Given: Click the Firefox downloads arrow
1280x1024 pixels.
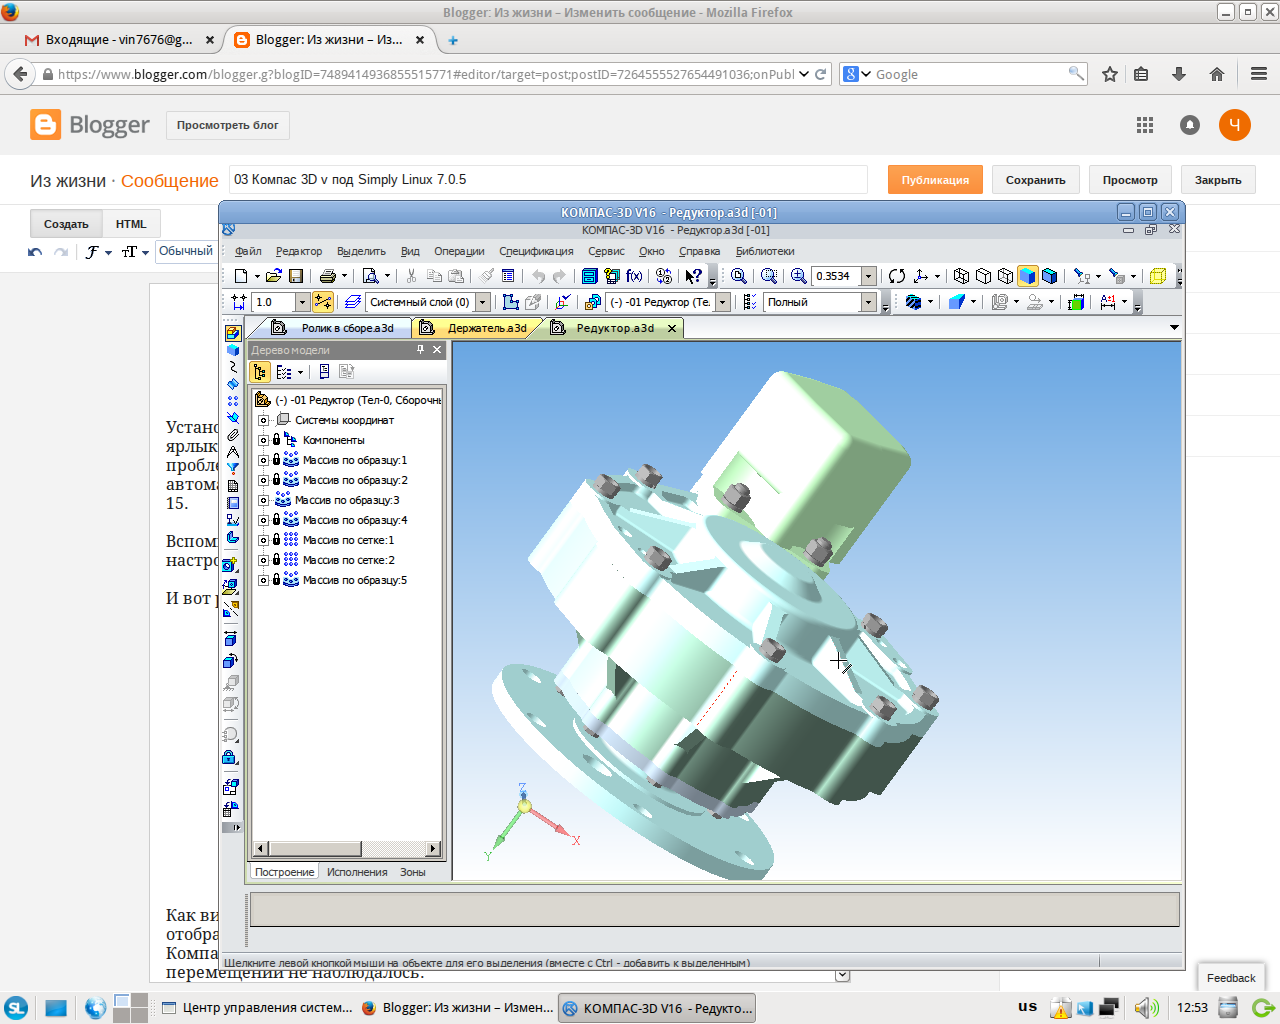Looking at the screenshot, I should tap(1179, 74).
